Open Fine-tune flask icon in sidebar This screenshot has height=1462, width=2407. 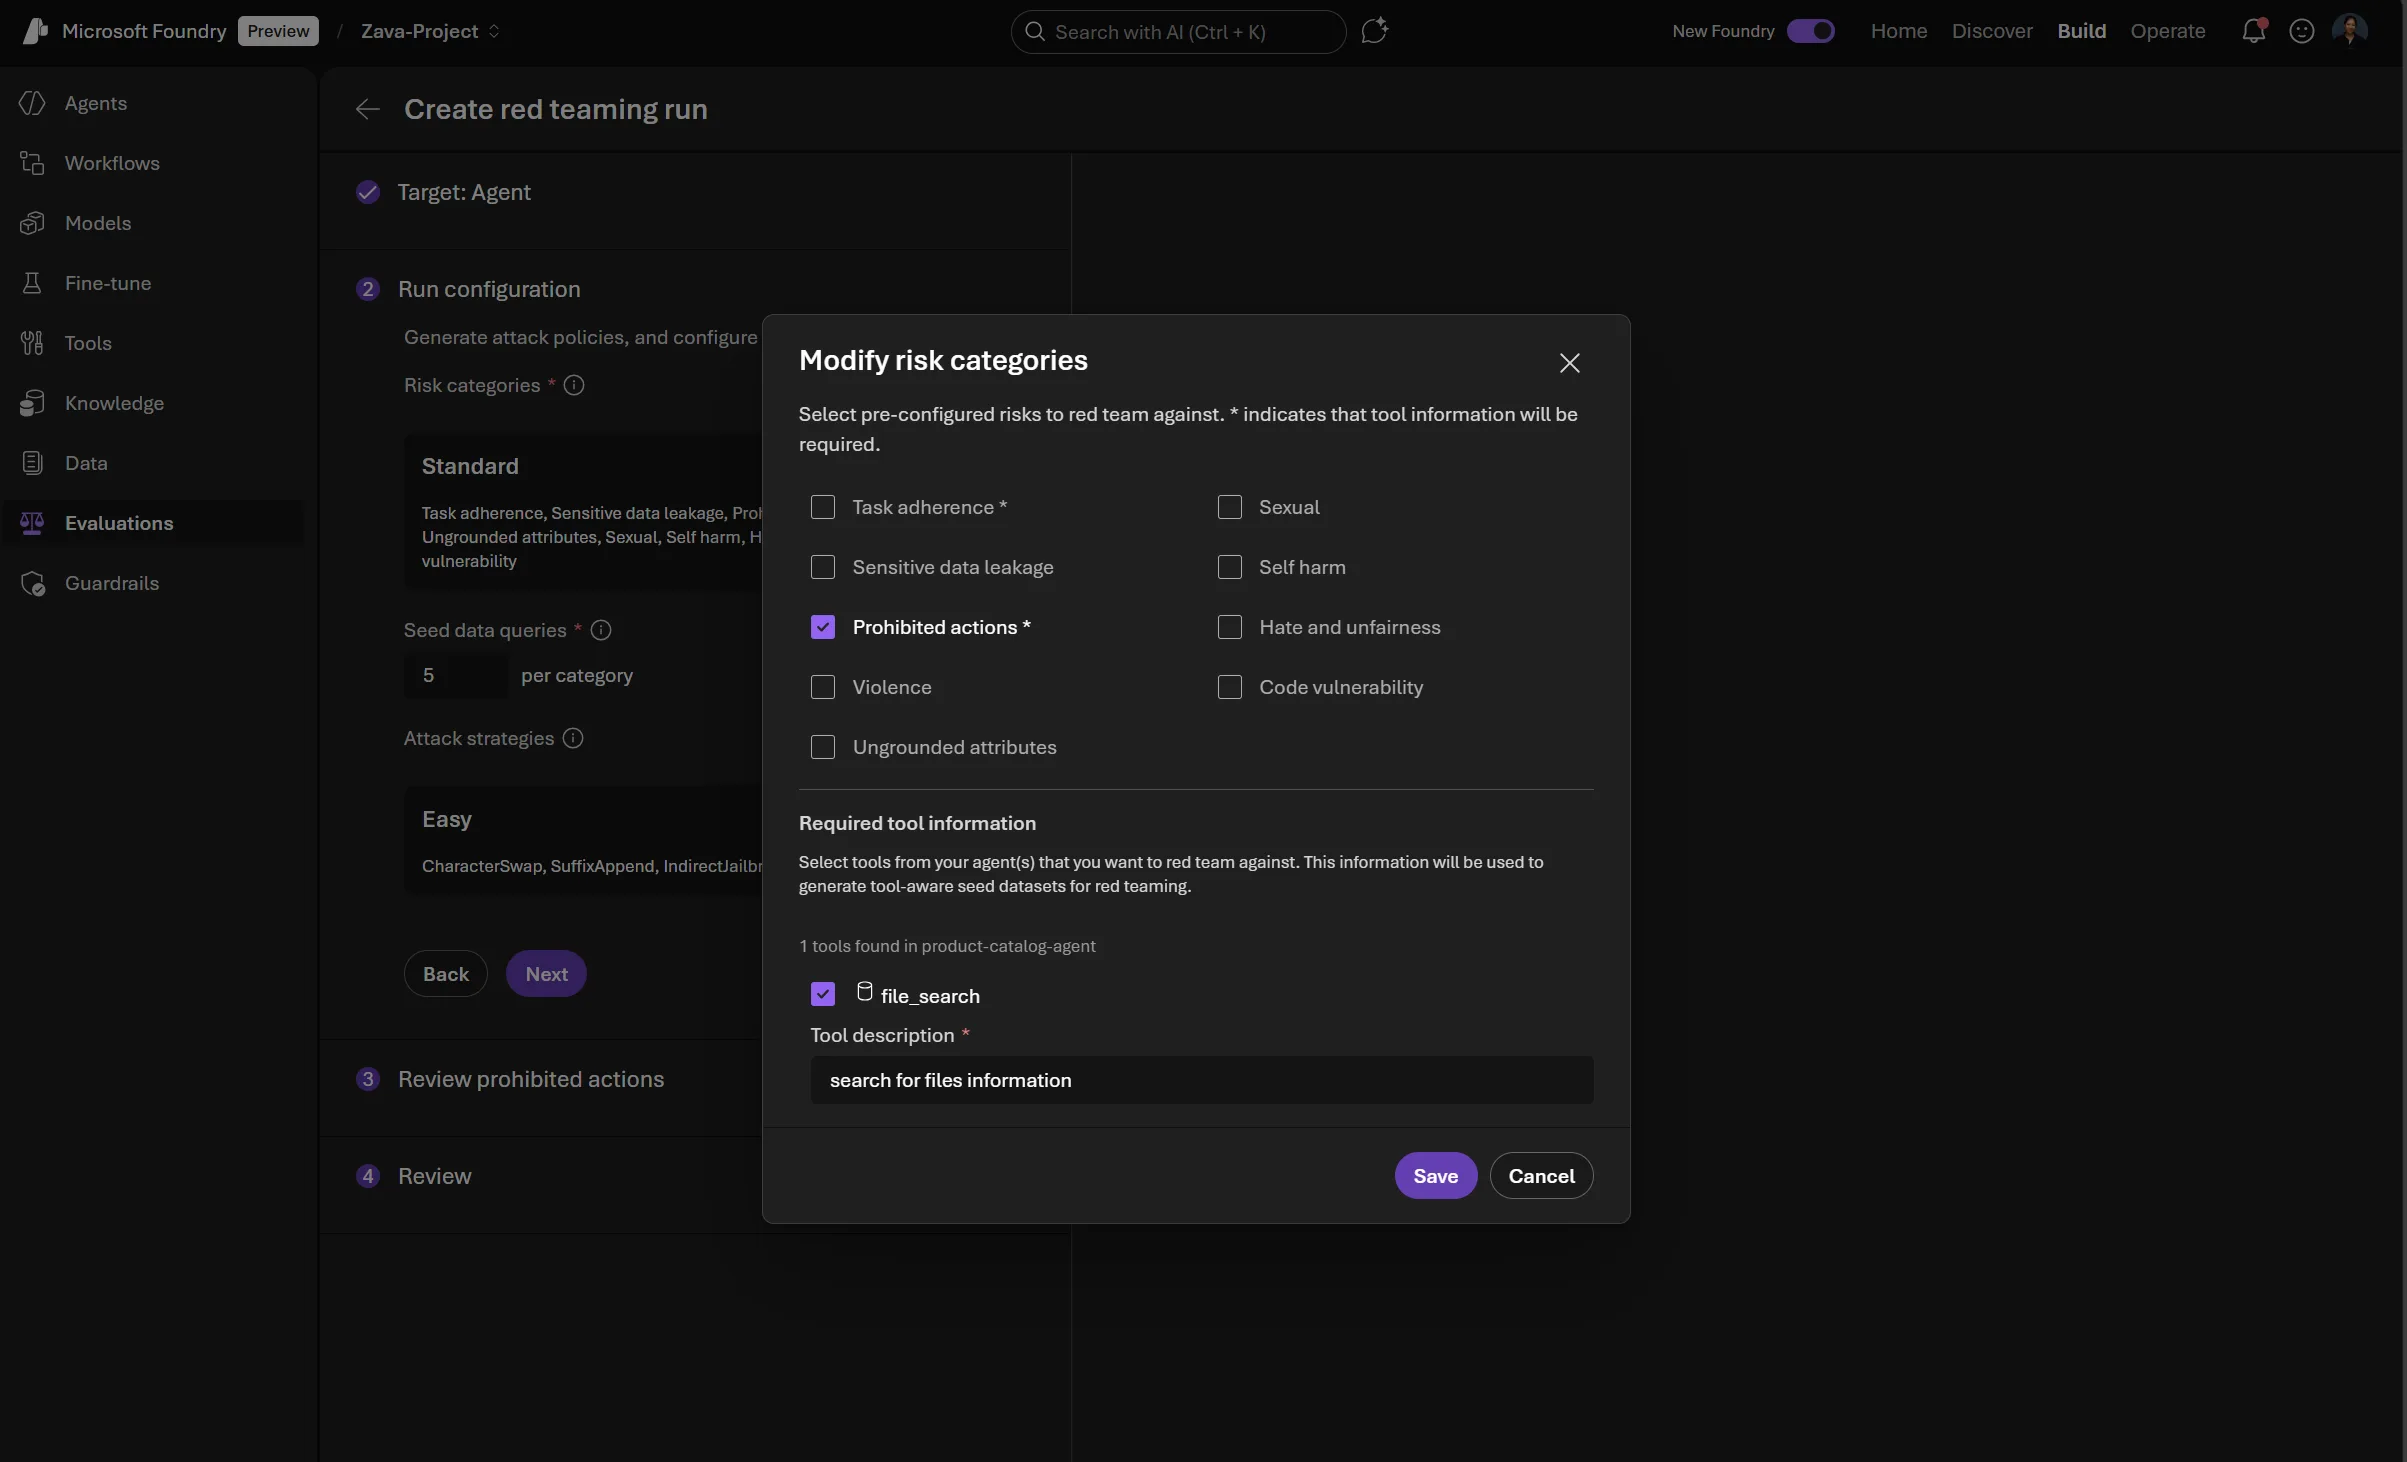(x=32, y=283)
